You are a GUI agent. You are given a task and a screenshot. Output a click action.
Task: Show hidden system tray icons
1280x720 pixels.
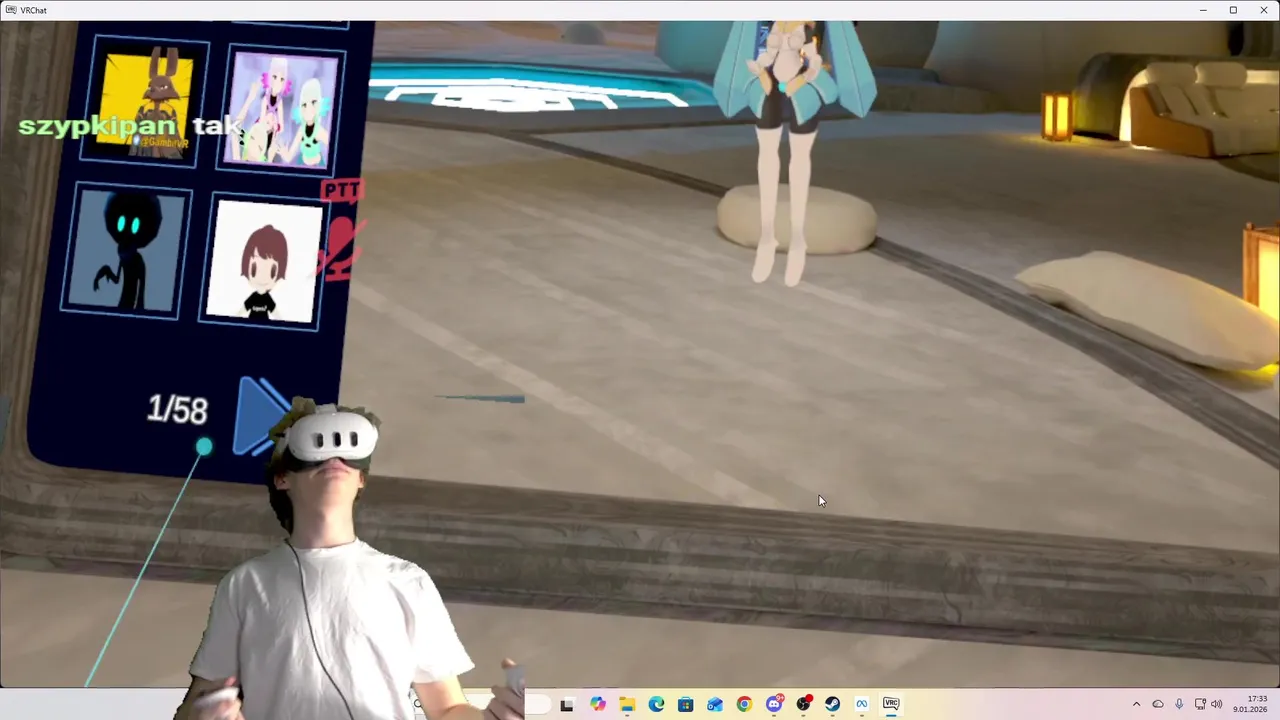click(1136, 704)
